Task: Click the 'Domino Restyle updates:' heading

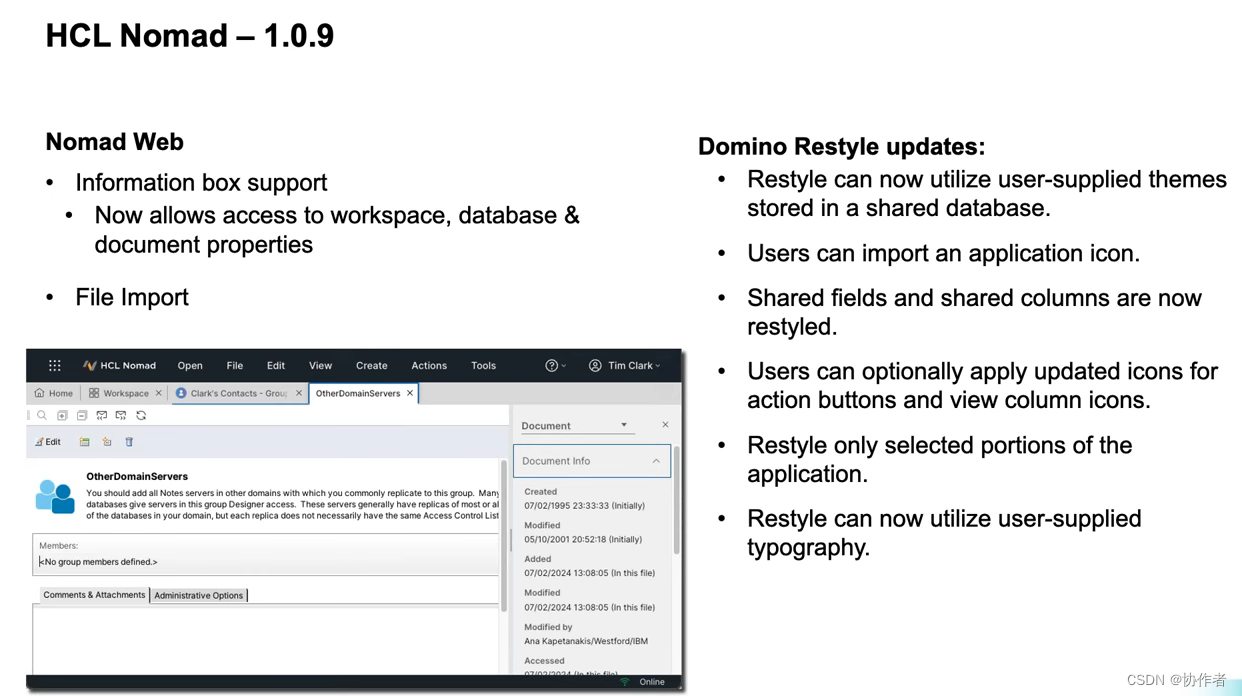Action: (841, 146)
